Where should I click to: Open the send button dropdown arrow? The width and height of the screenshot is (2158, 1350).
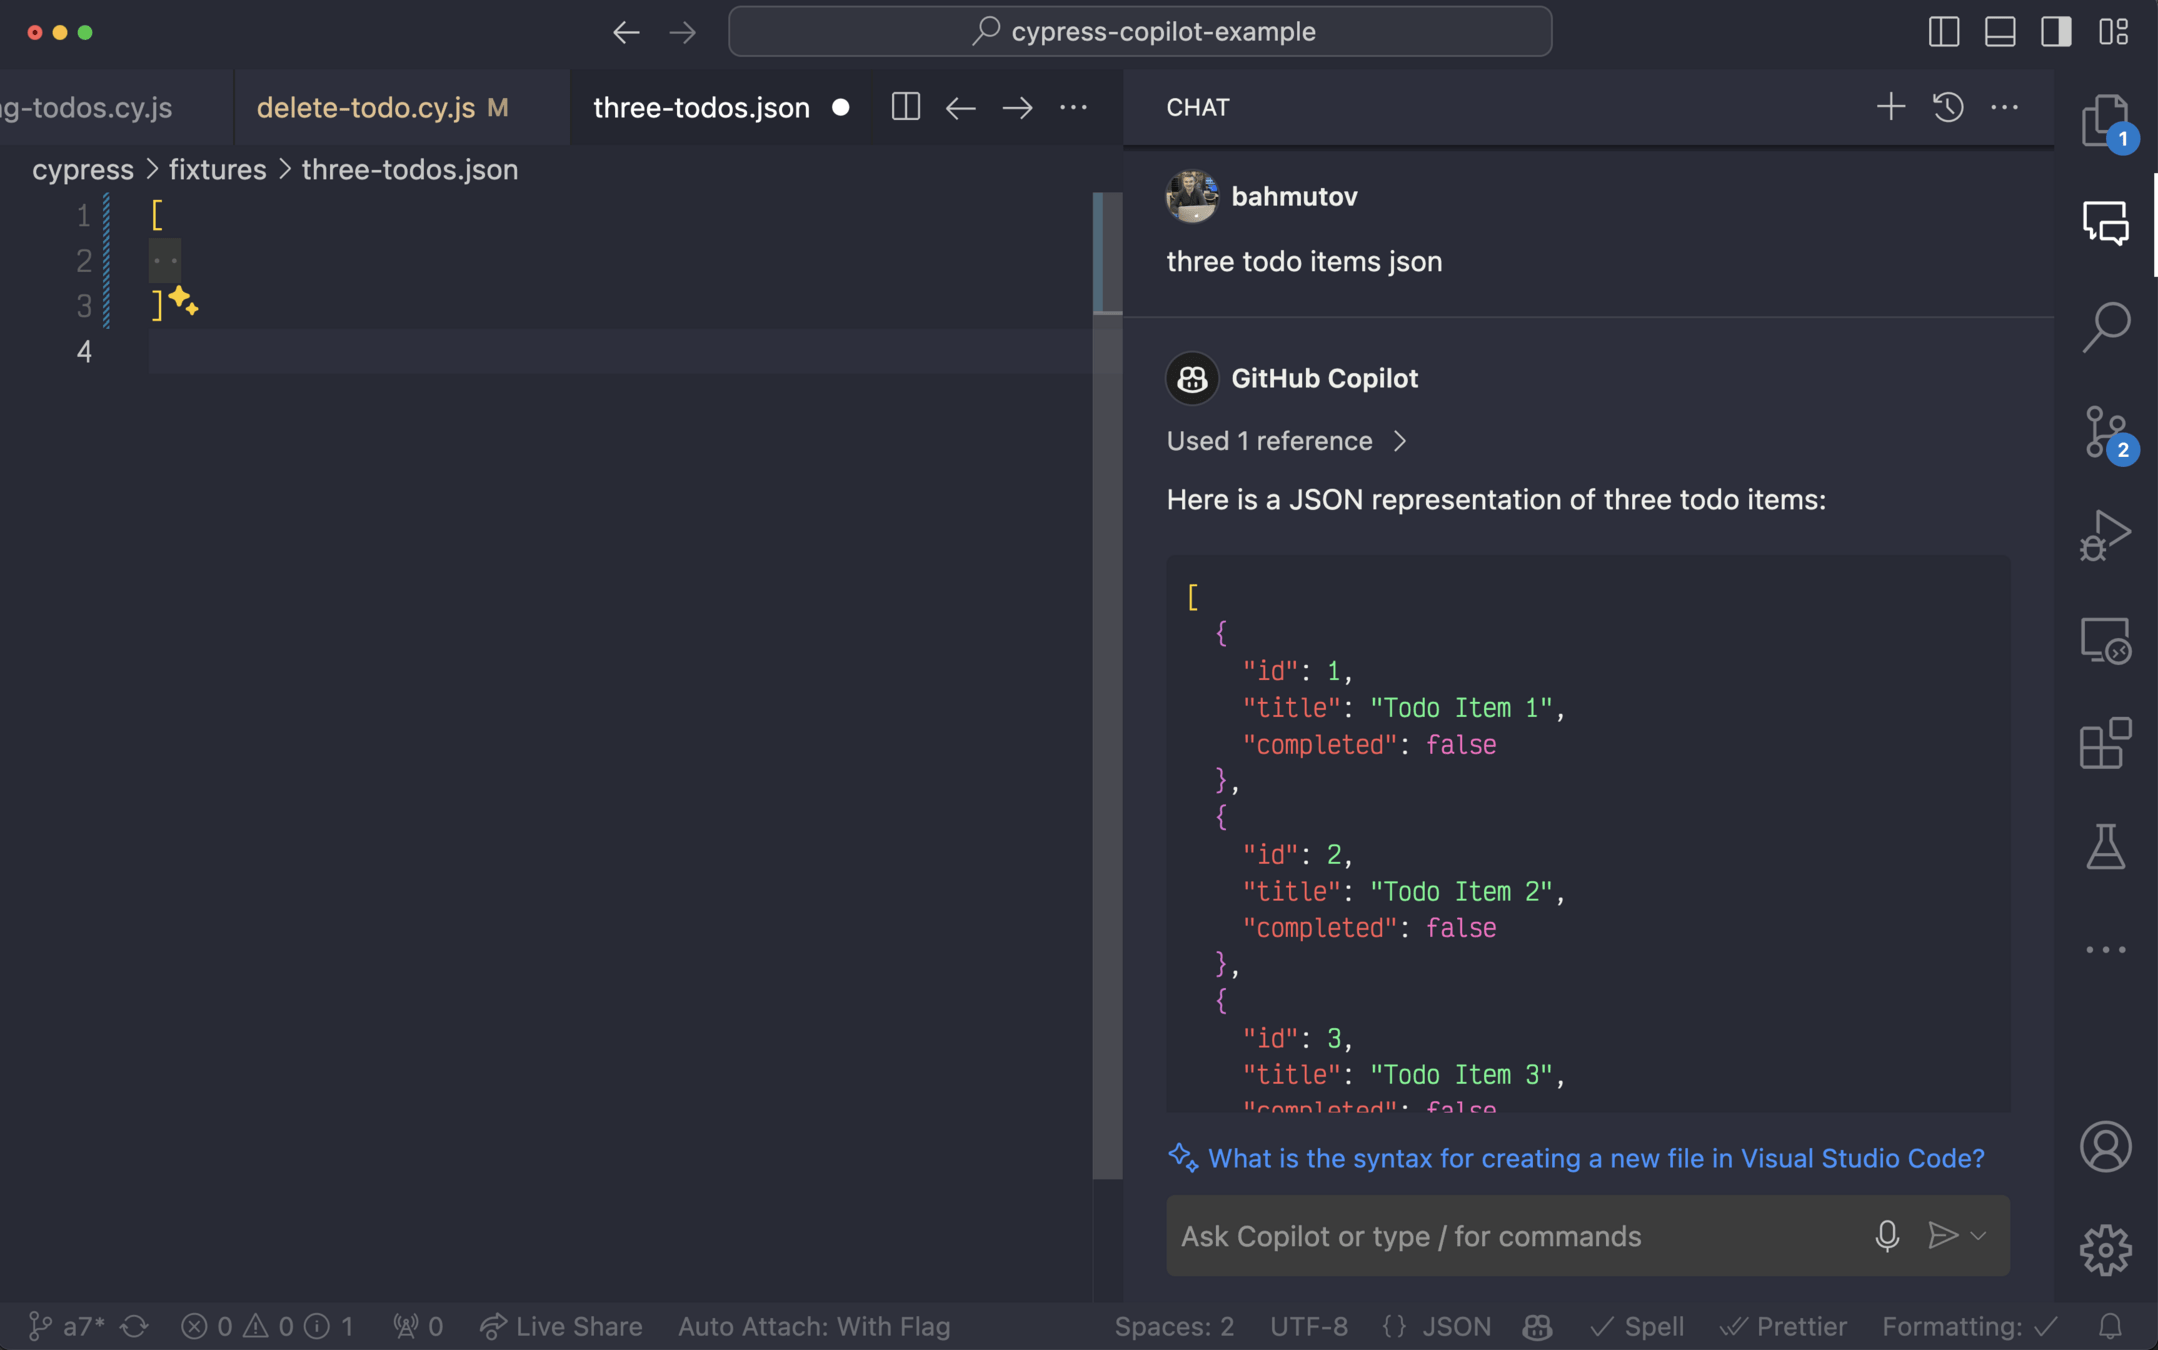1978,1236
